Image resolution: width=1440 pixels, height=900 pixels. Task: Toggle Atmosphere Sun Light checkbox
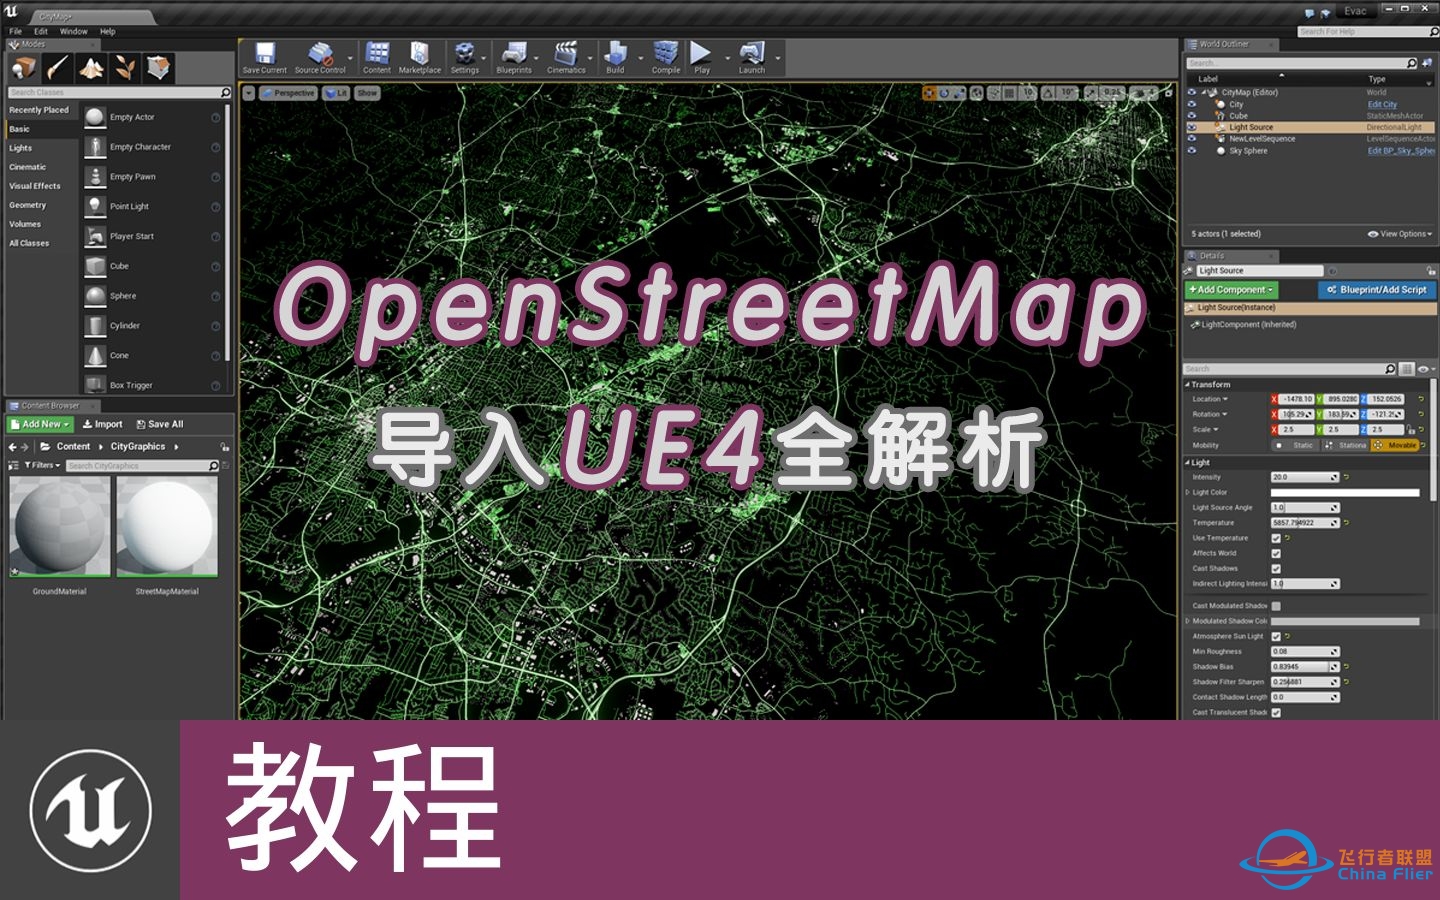tap(1276, 636)
